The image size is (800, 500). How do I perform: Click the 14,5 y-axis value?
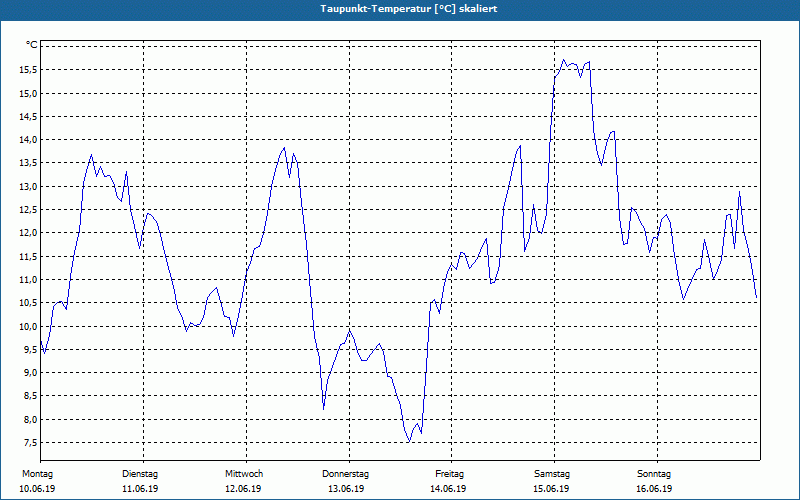28,116
